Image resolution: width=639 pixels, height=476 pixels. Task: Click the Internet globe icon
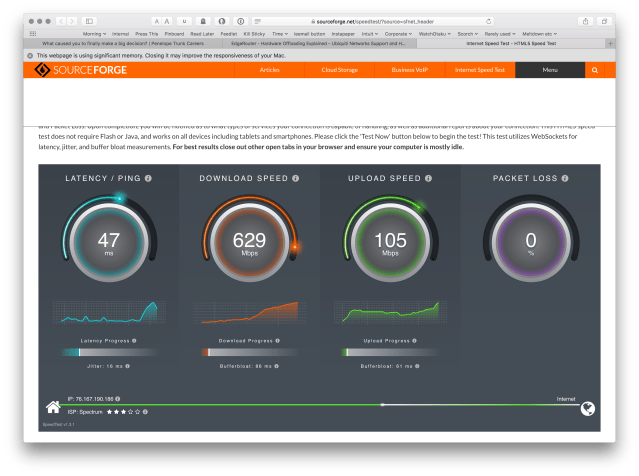click(588, 407)
